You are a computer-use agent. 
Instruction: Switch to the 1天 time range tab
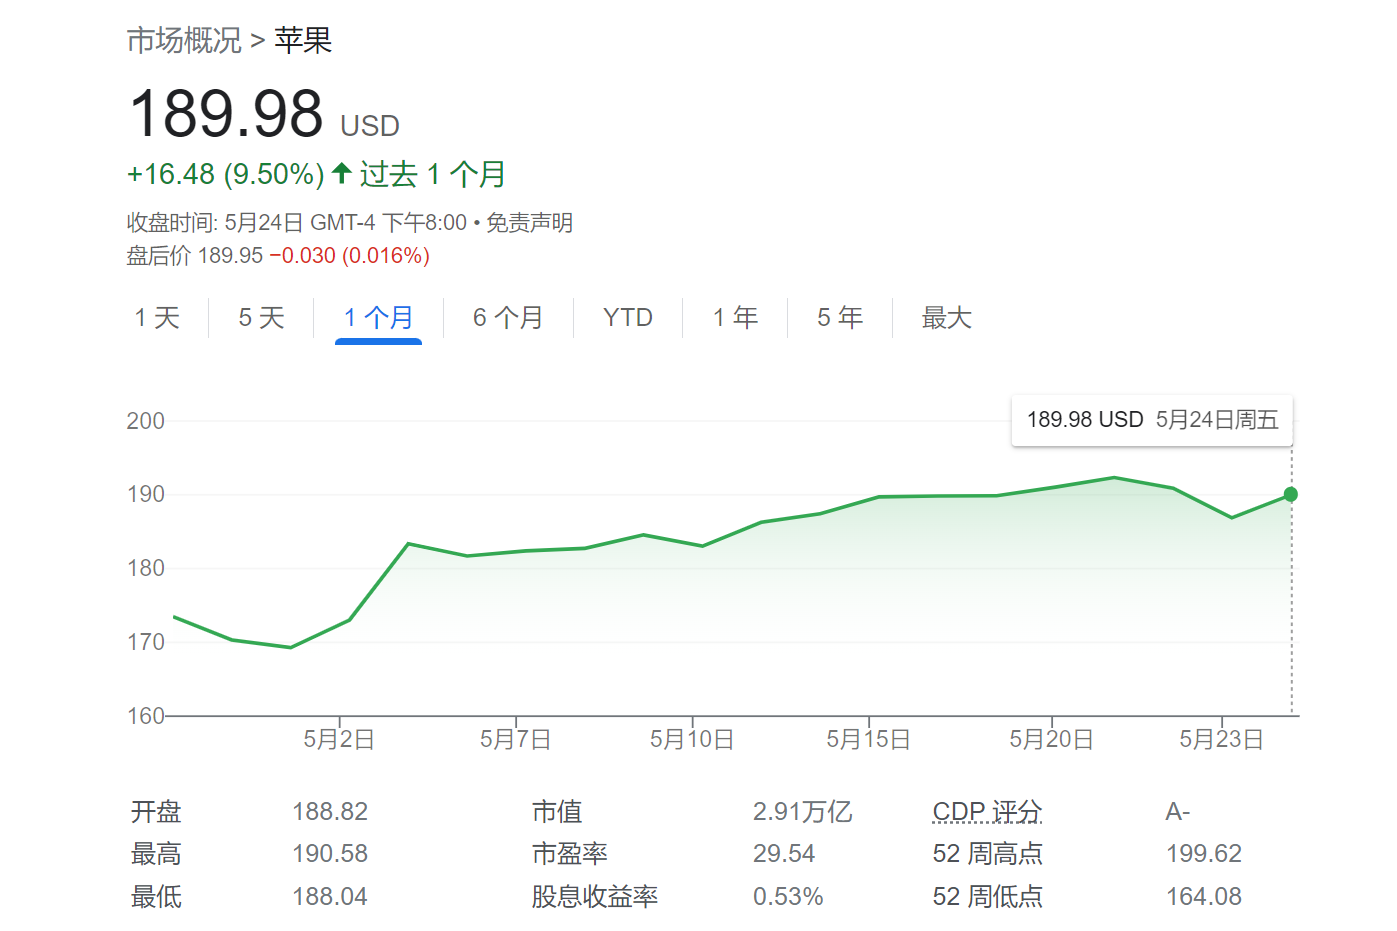157,317
